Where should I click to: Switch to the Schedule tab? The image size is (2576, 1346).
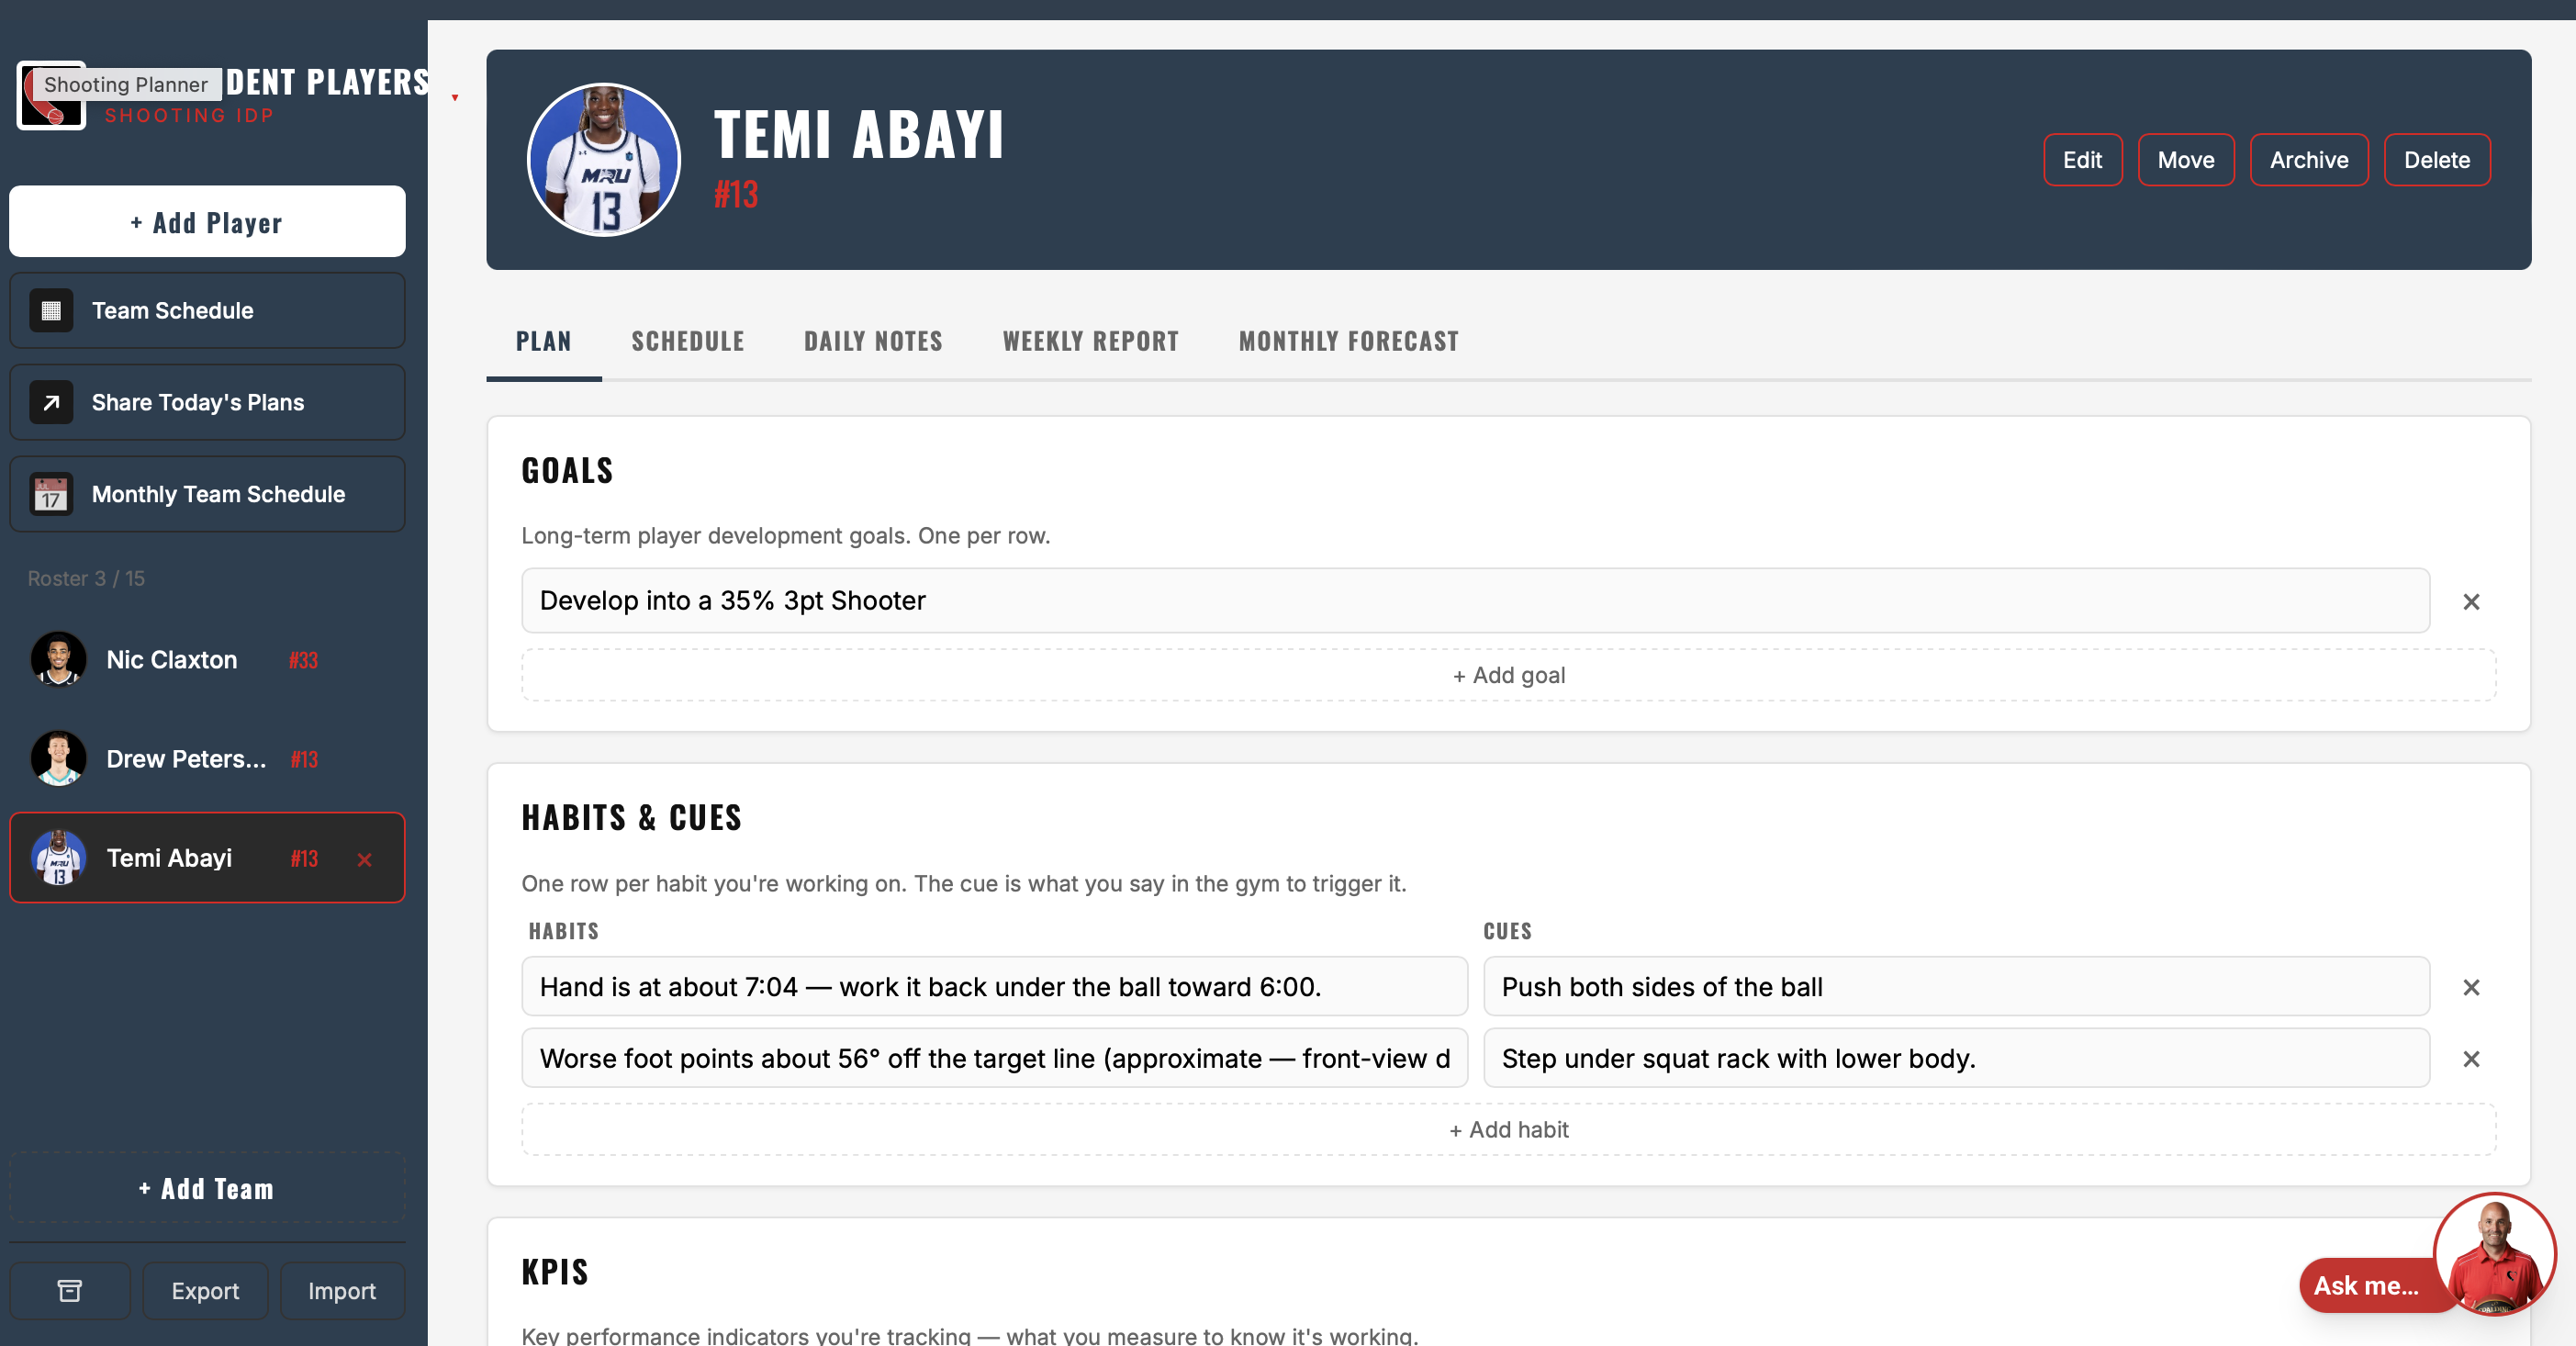coord(688,342)
